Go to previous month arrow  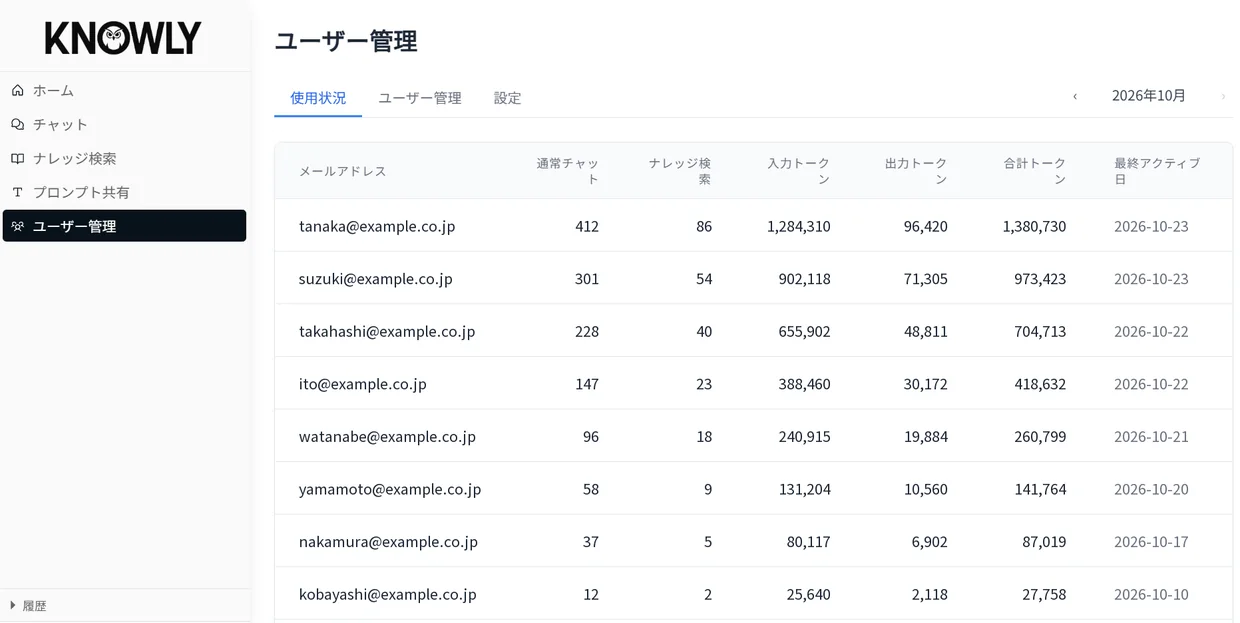1075,96
